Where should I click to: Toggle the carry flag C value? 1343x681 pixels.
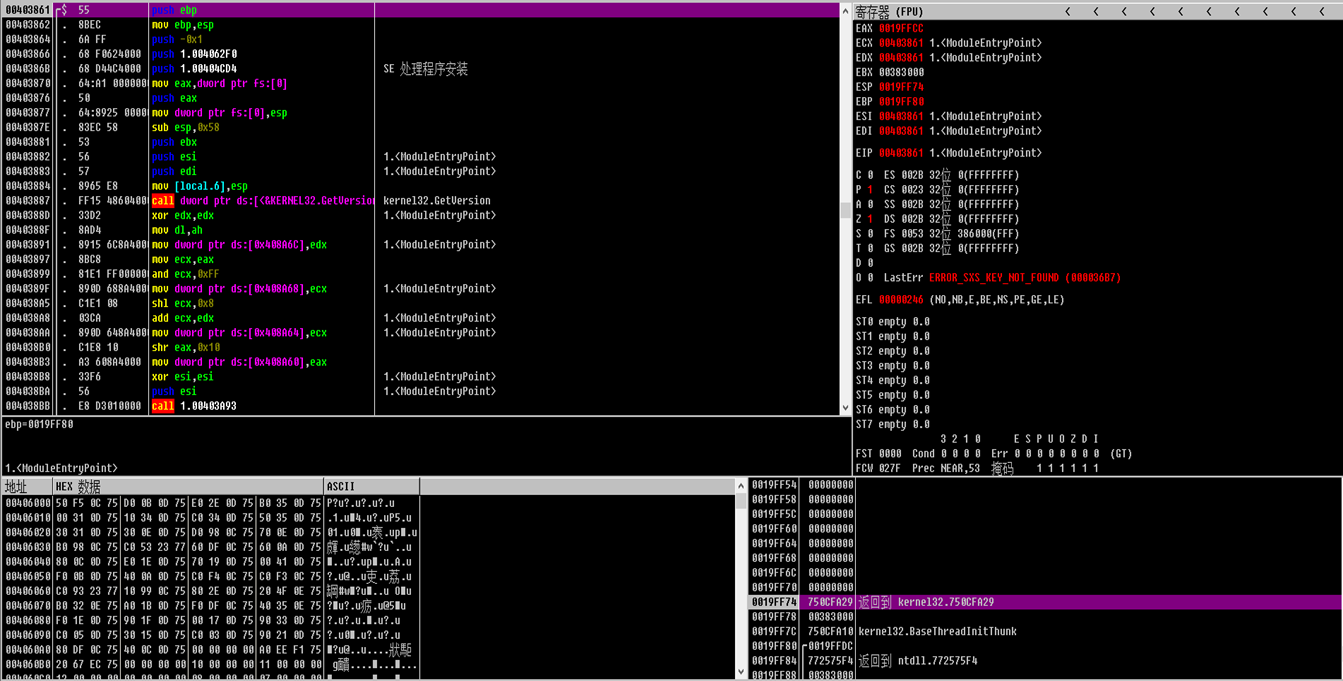click(x=870, y=175)
